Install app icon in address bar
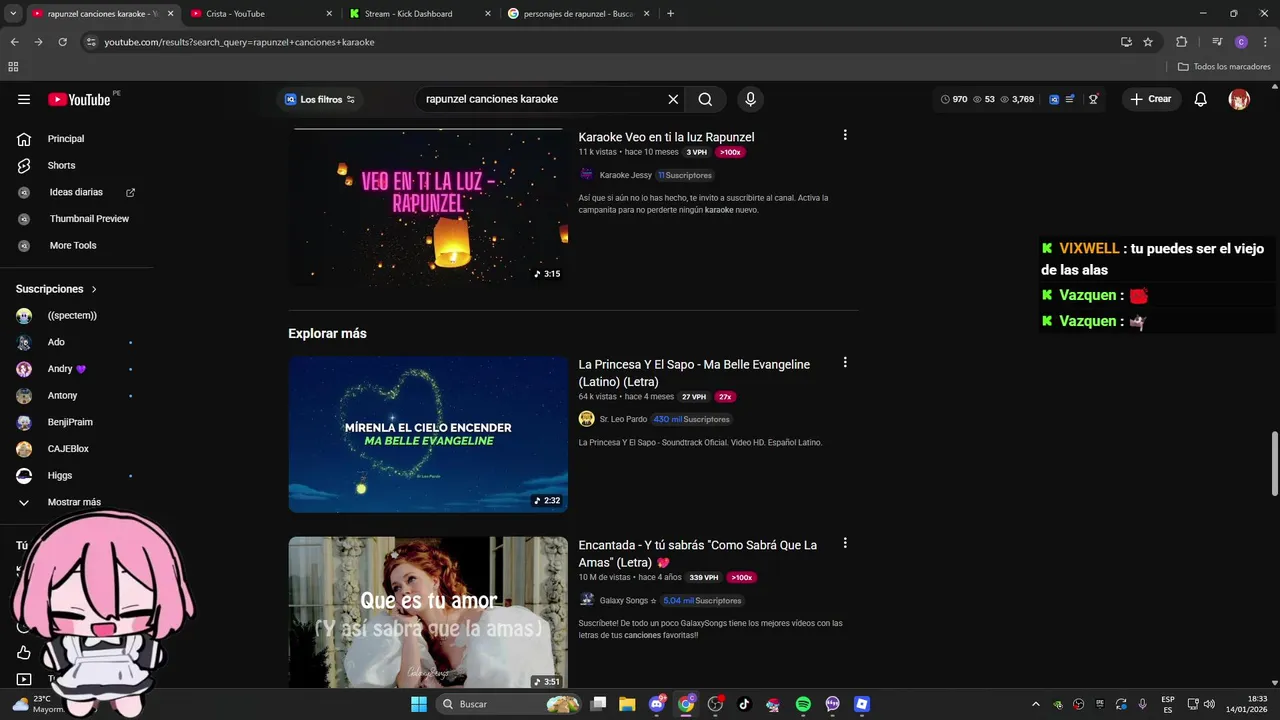1280x720 pixels. click(1126, 42)
